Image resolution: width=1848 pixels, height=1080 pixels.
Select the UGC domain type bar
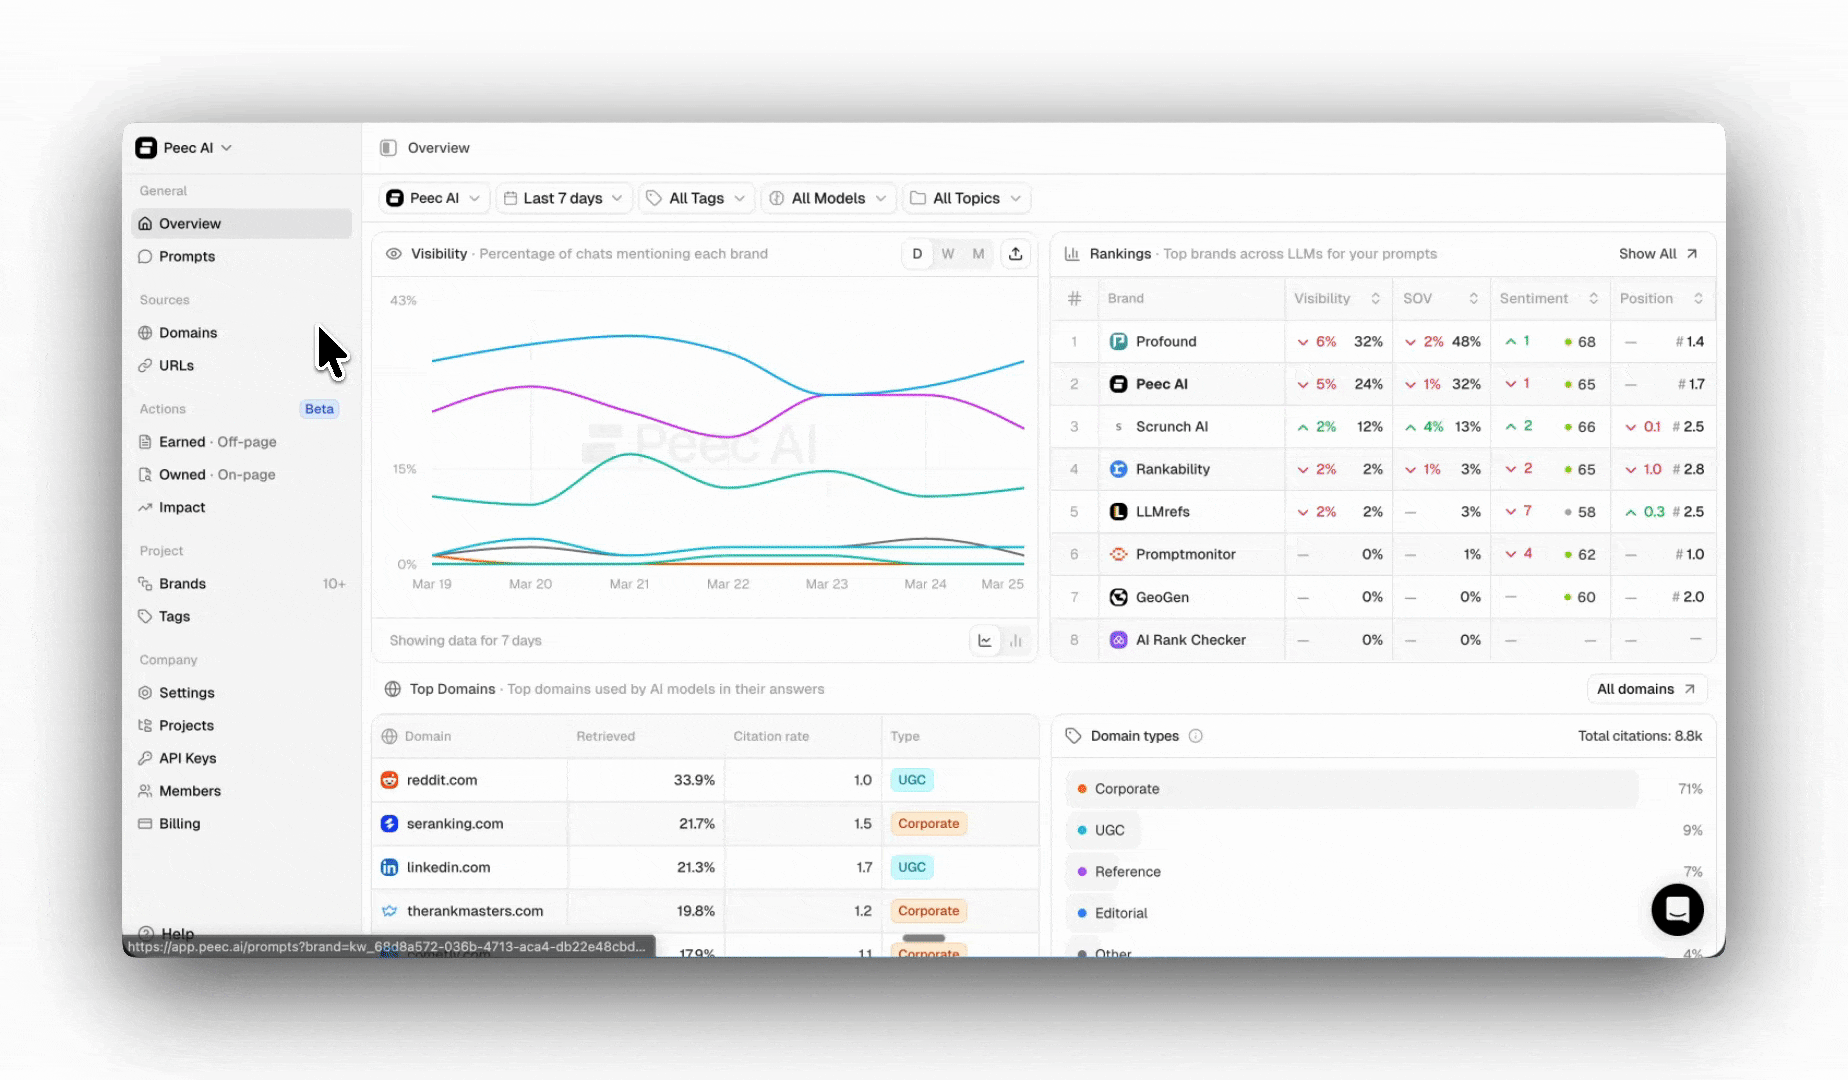click(x=1102, y=830)
